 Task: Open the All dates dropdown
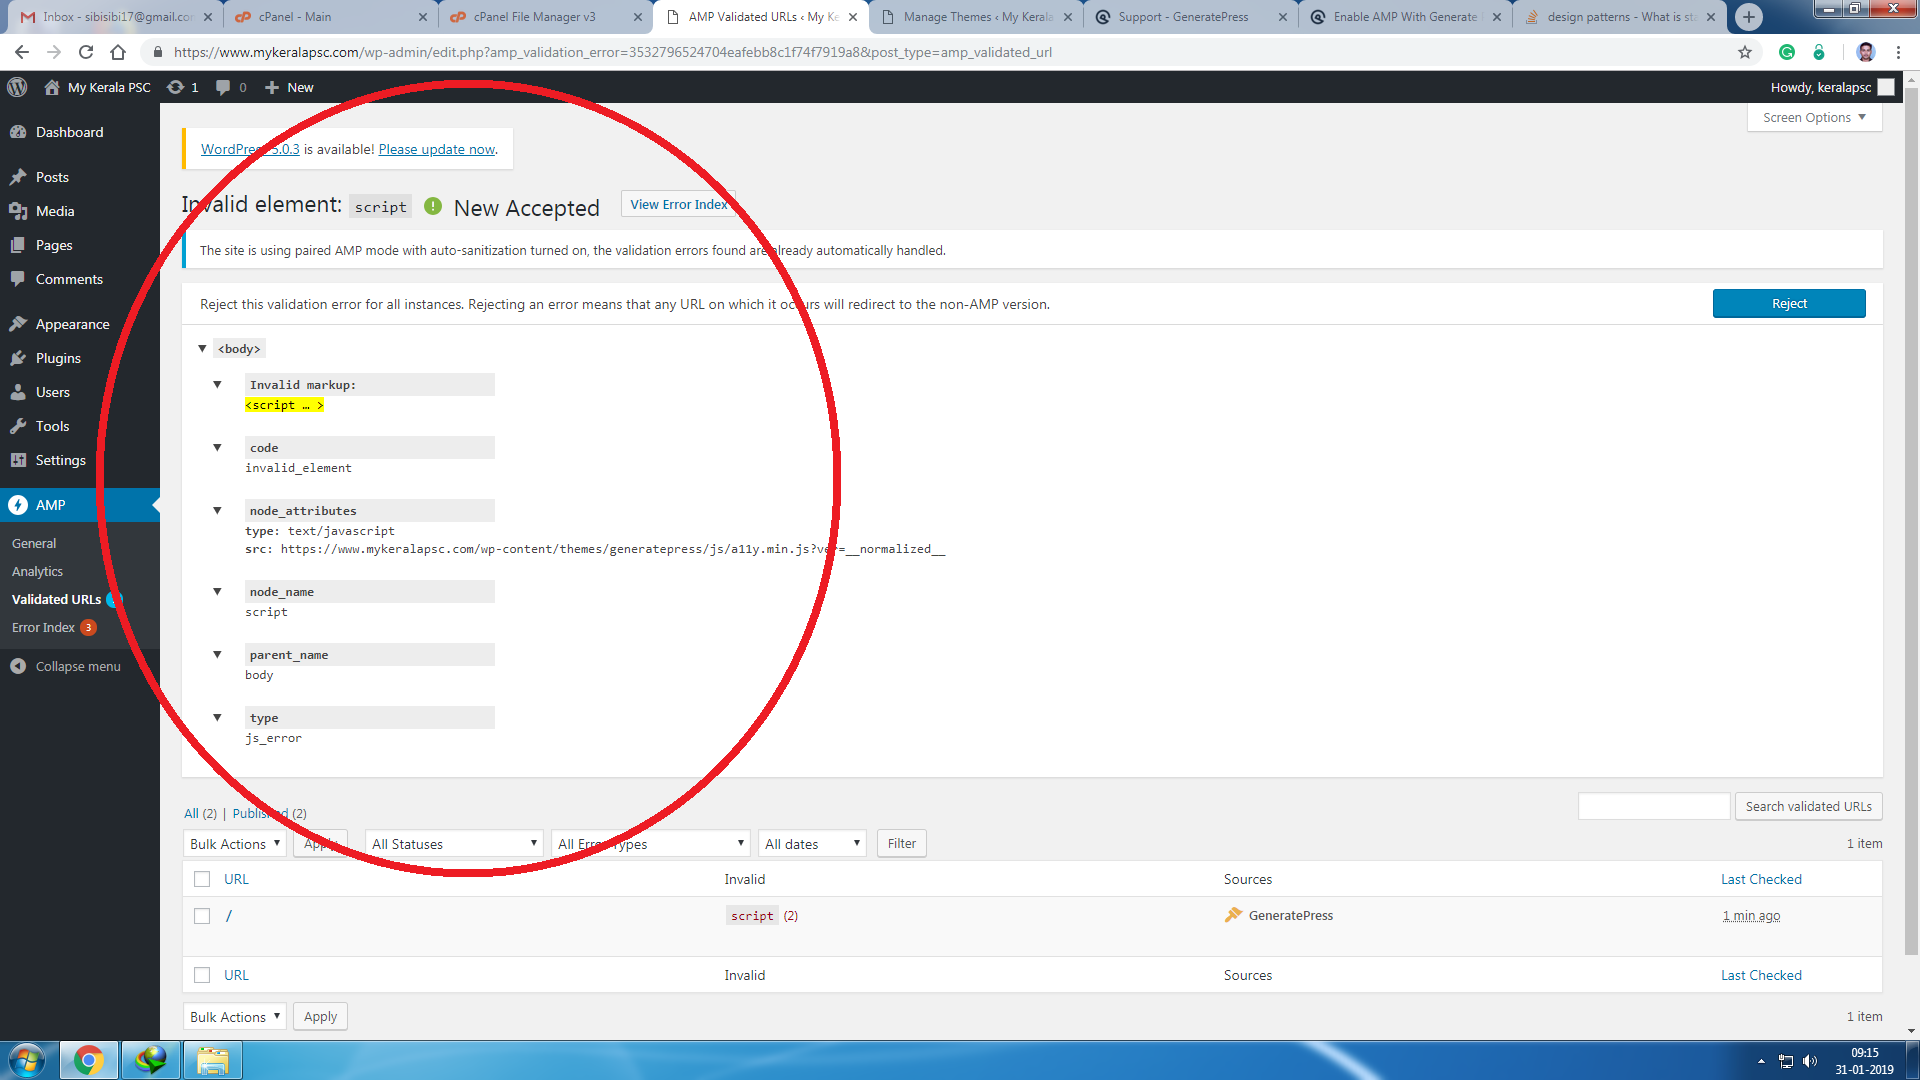(812, 844)
